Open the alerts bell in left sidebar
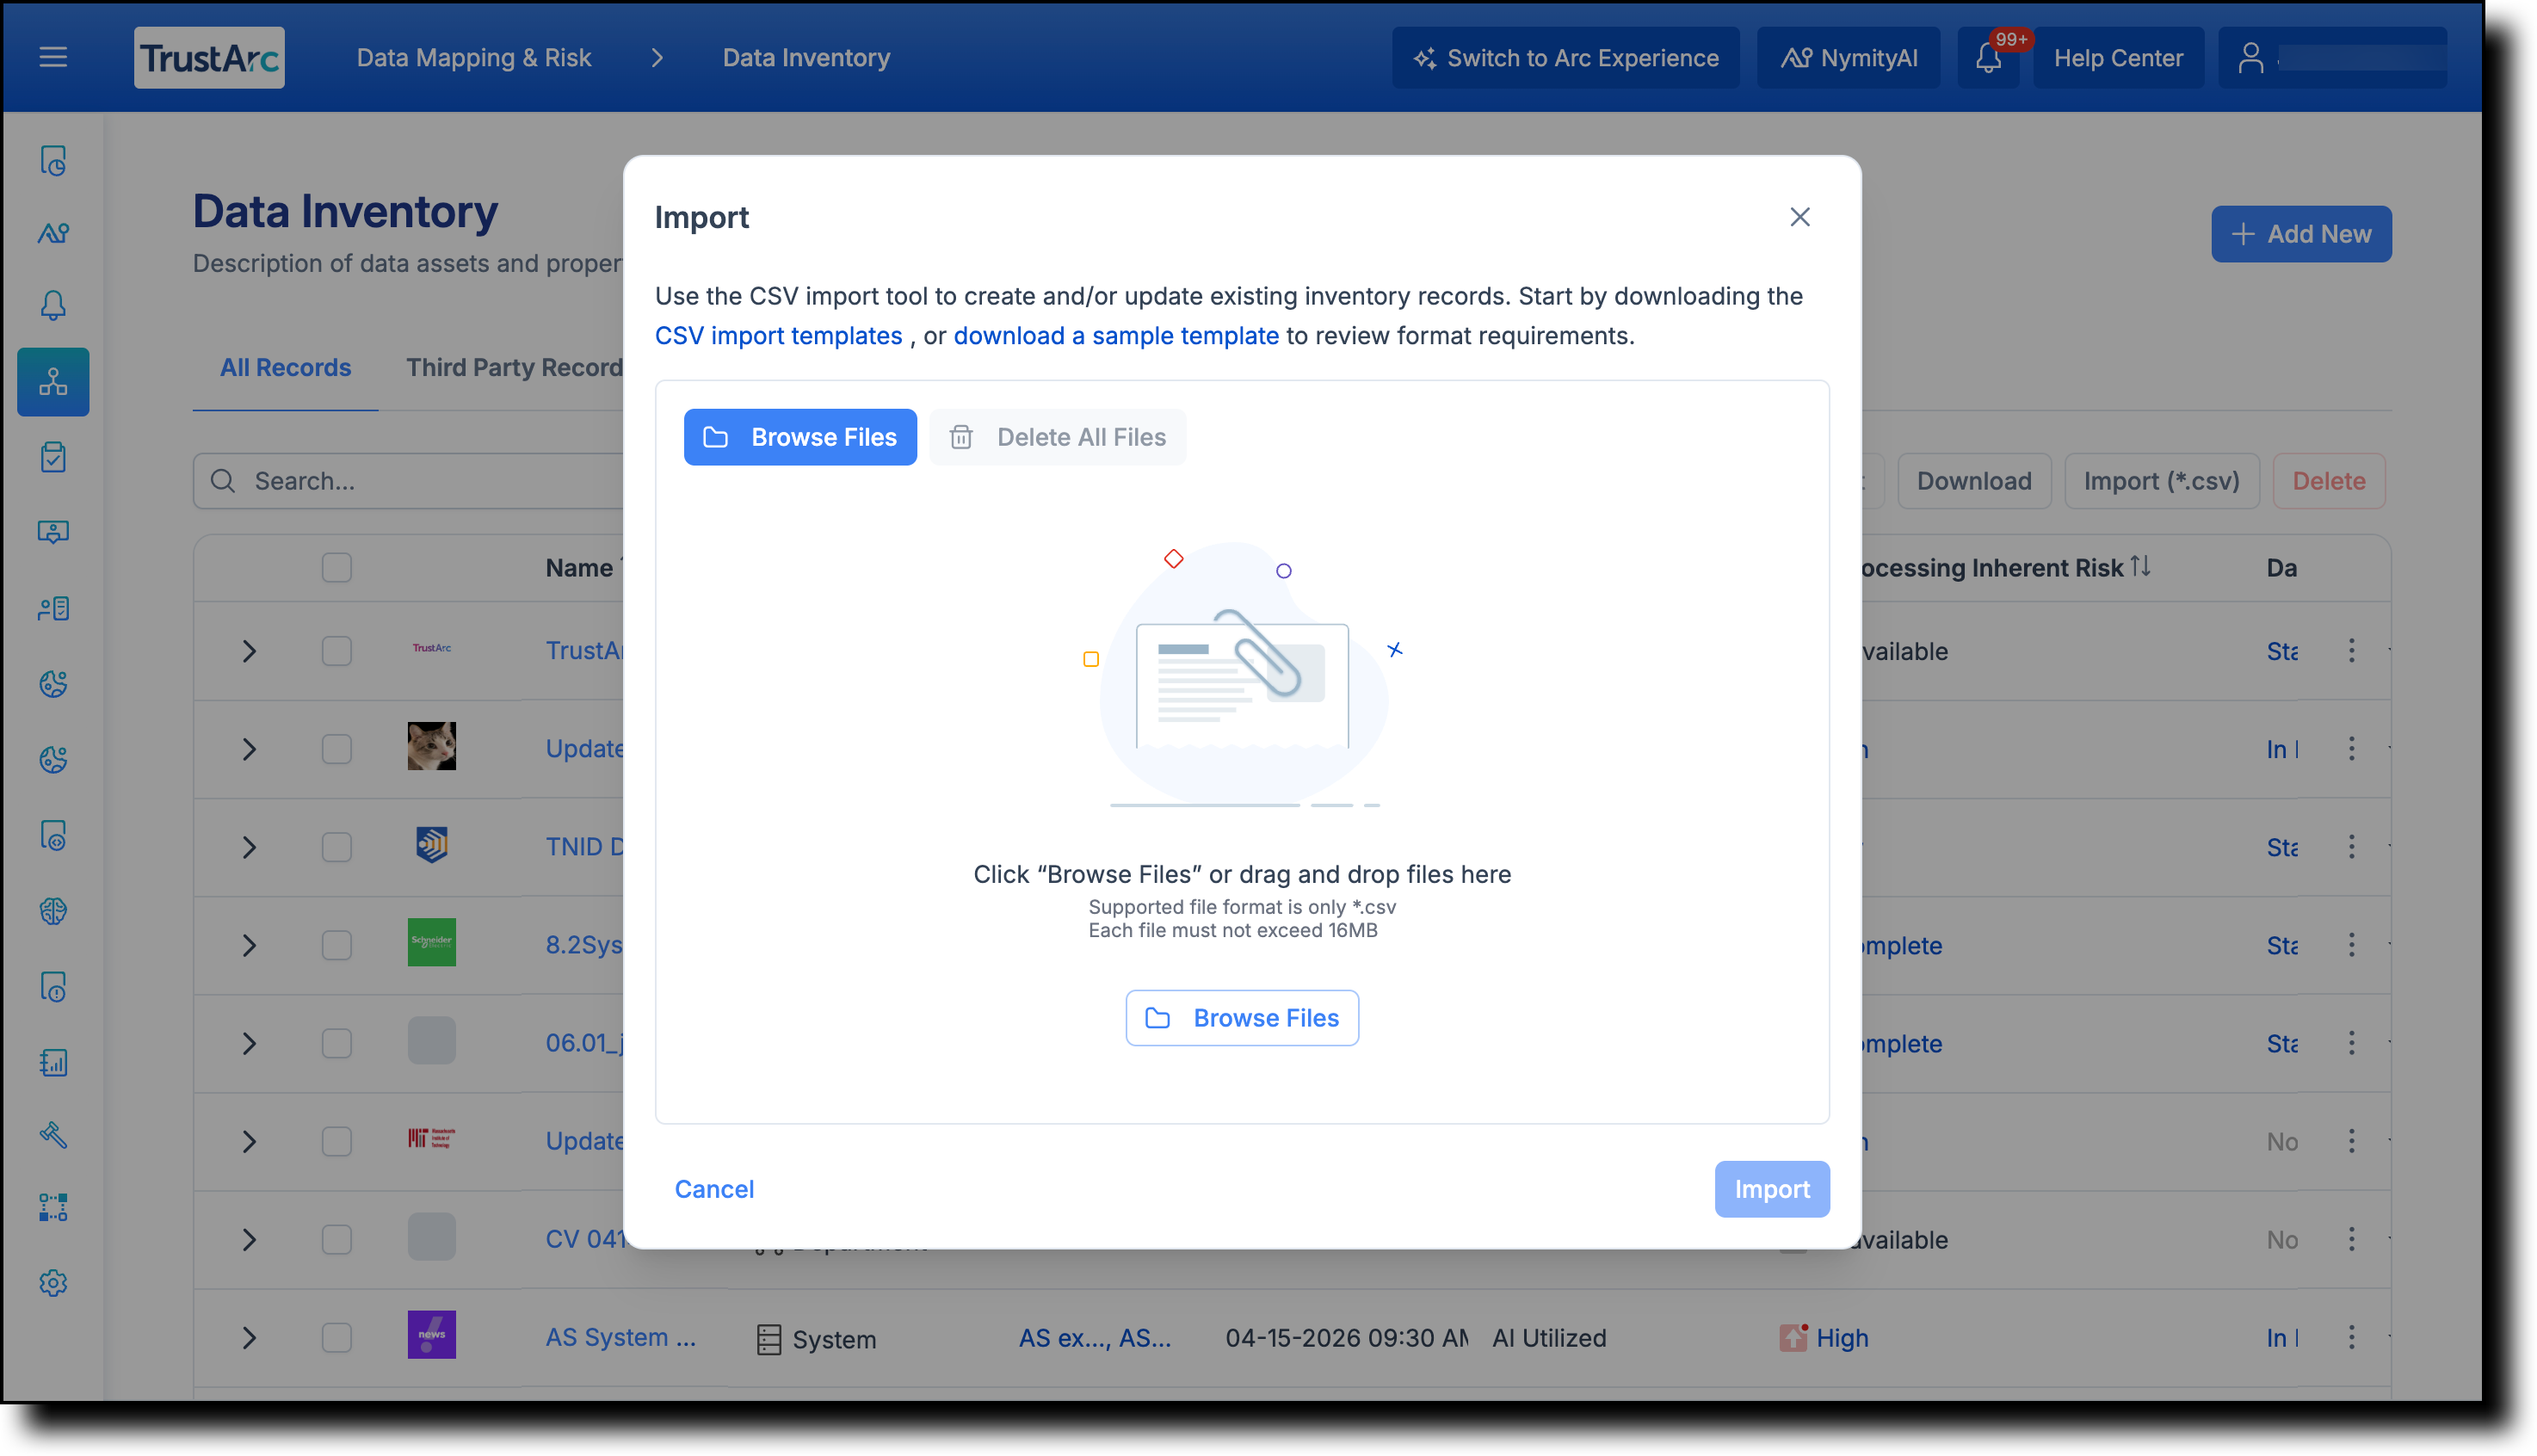Viewport: 2537px width, 1456px height. tap(53, 305)
